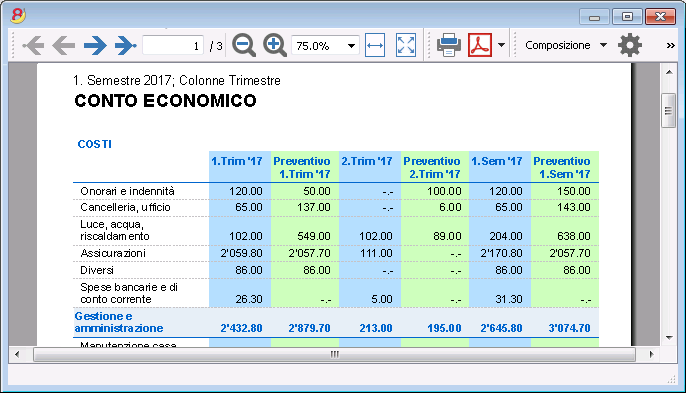
Task: Click the page number input field
Action: coord(173,46)
